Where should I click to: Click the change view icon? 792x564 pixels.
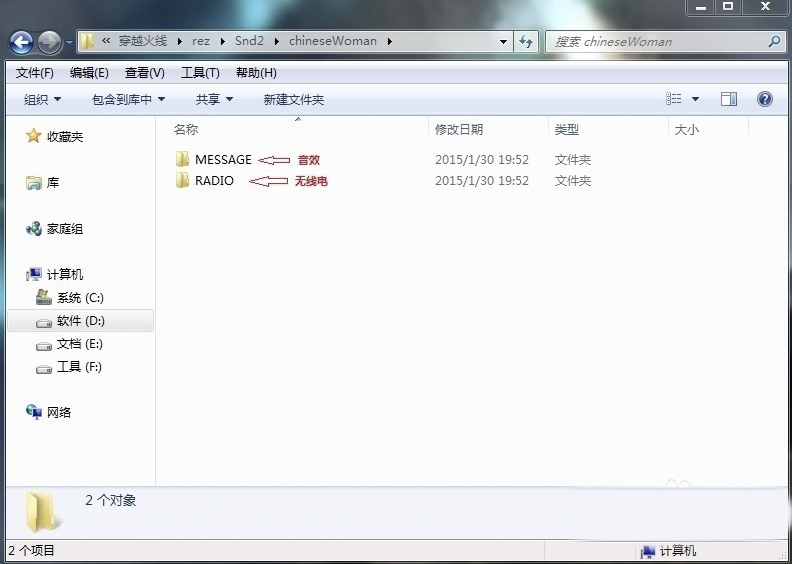673,98
